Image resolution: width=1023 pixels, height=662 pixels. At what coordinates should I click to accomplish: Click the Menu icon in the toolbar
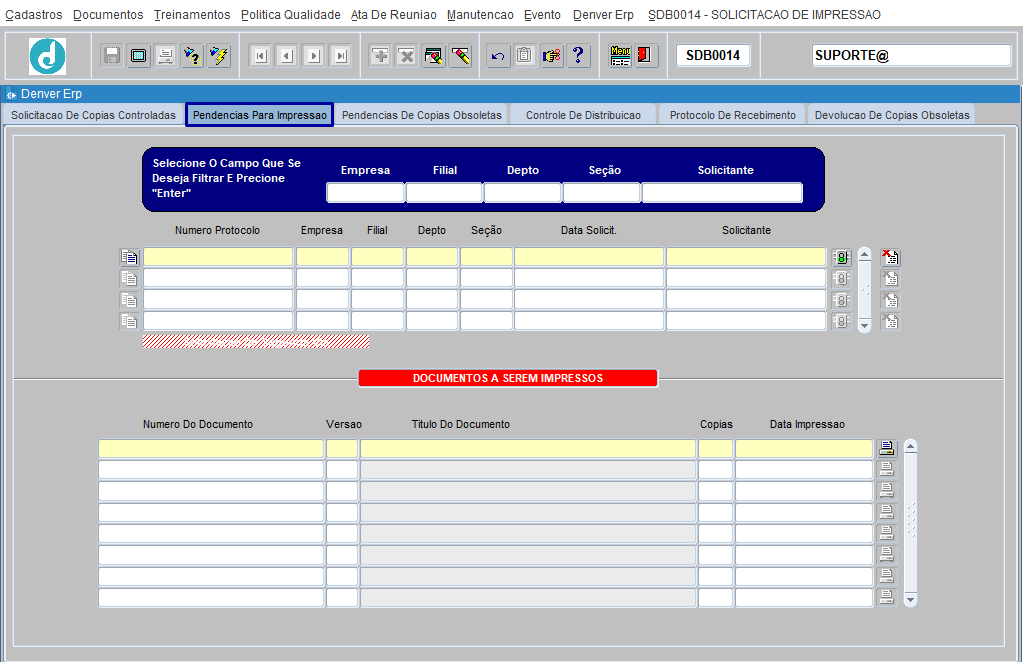click(x=620, y=56)
